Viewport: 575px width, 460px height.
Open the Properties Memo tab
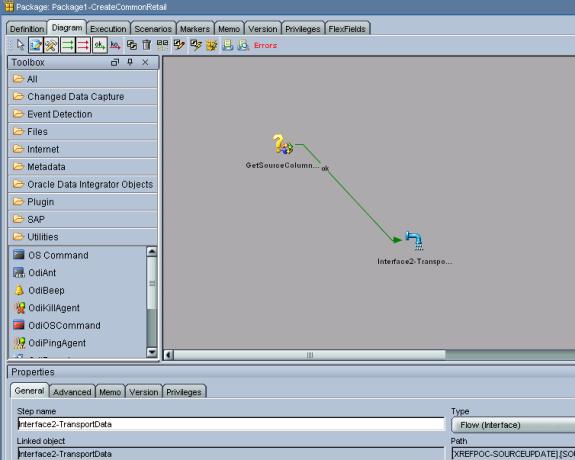(110, 392)
